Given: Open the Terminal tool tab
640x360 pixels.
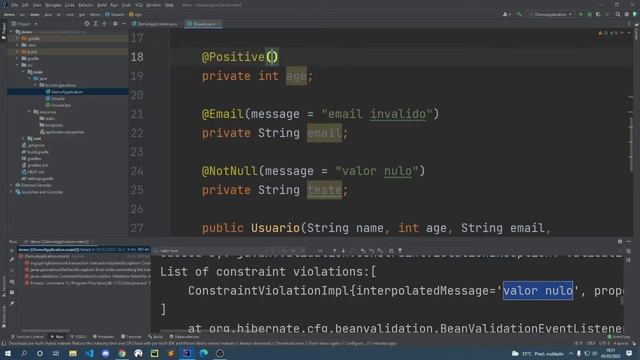Looking at the screenshot, I should point(131,337).
